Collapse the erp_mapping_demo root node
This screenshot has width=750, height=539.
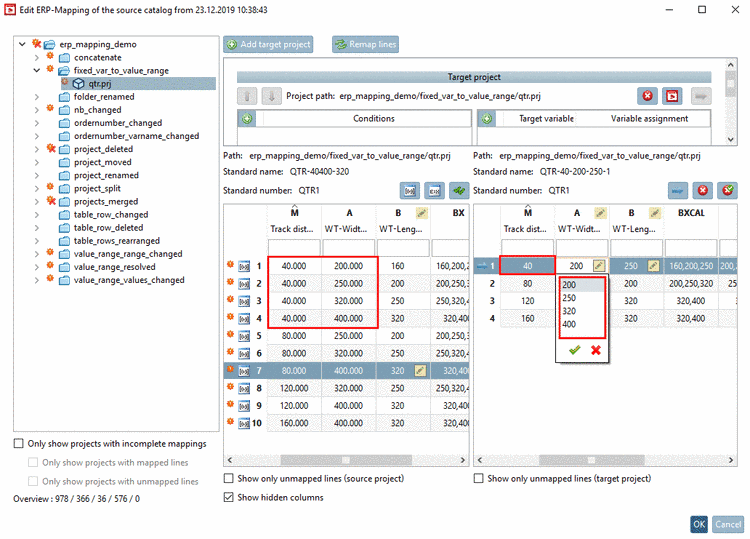pyautogui.click(x=22, y=44)
